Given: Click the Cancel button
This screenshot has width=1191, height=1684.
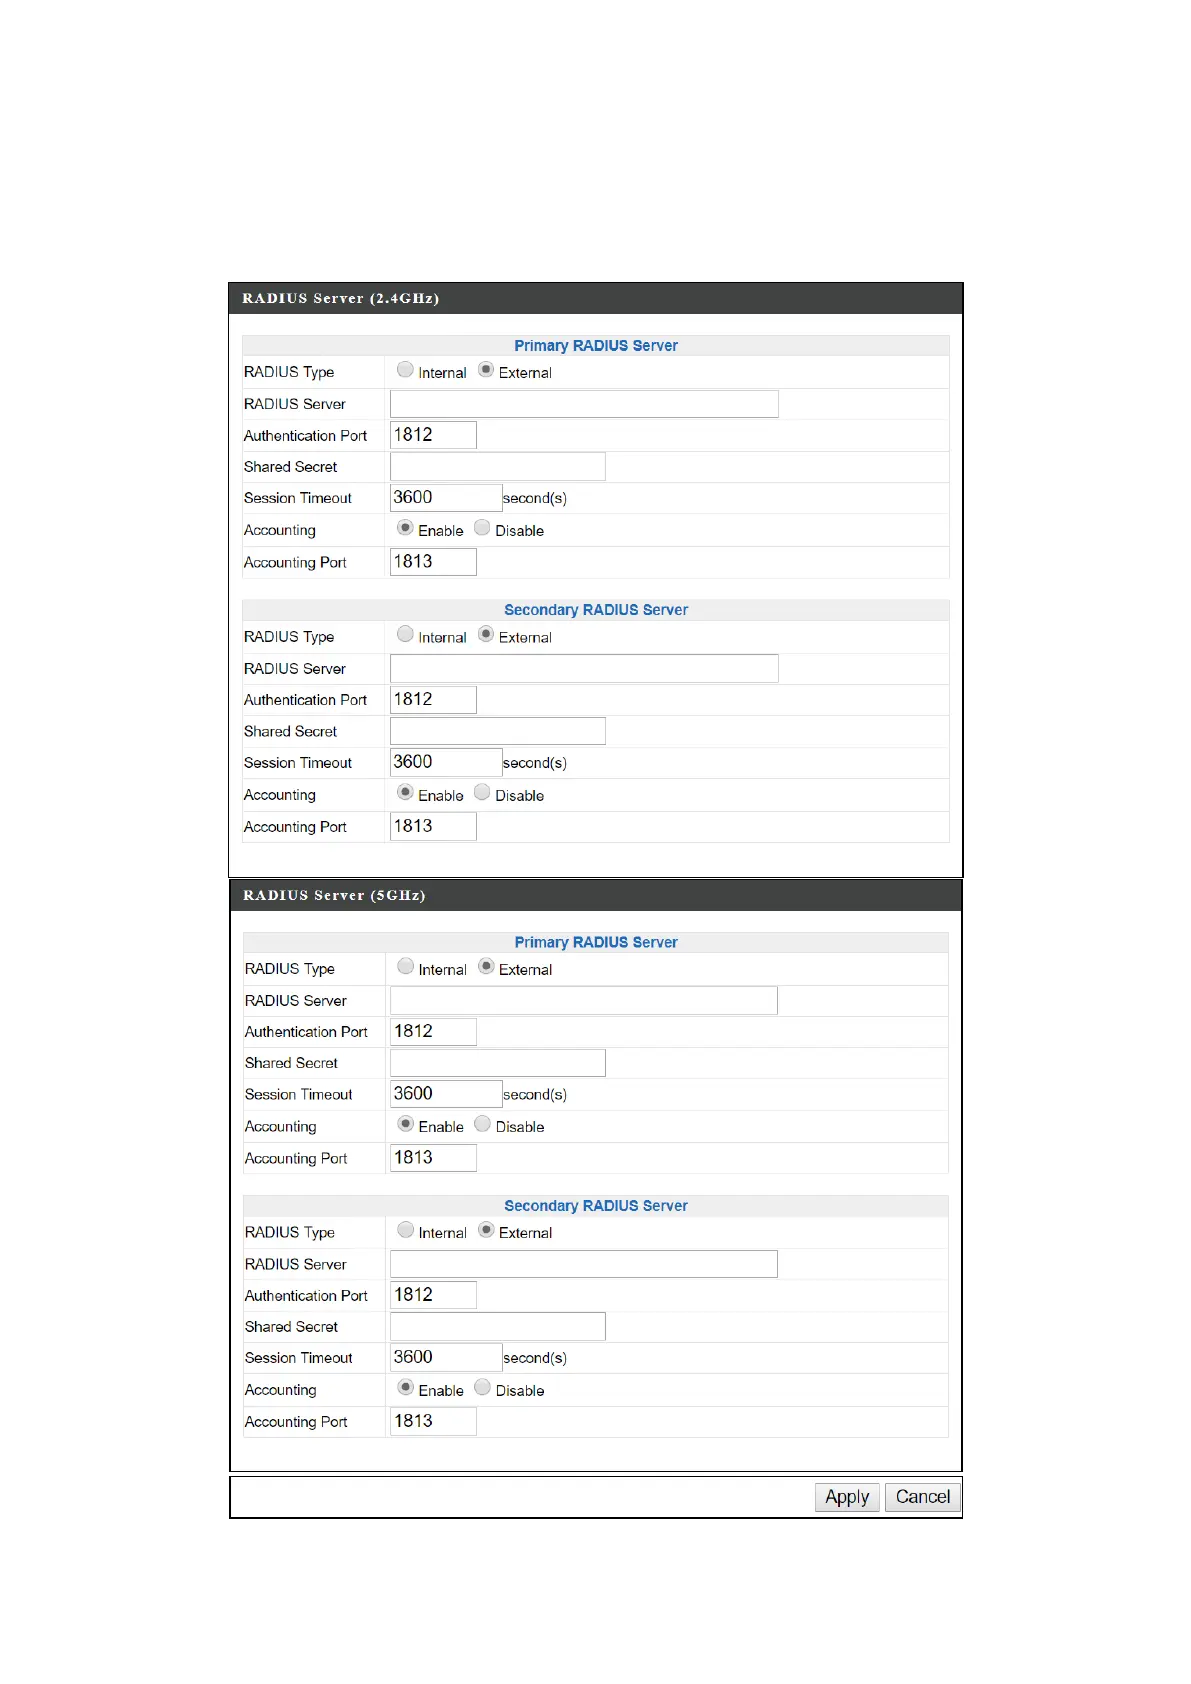Looking at the screenshot, I should click(x=922, y=1497).
